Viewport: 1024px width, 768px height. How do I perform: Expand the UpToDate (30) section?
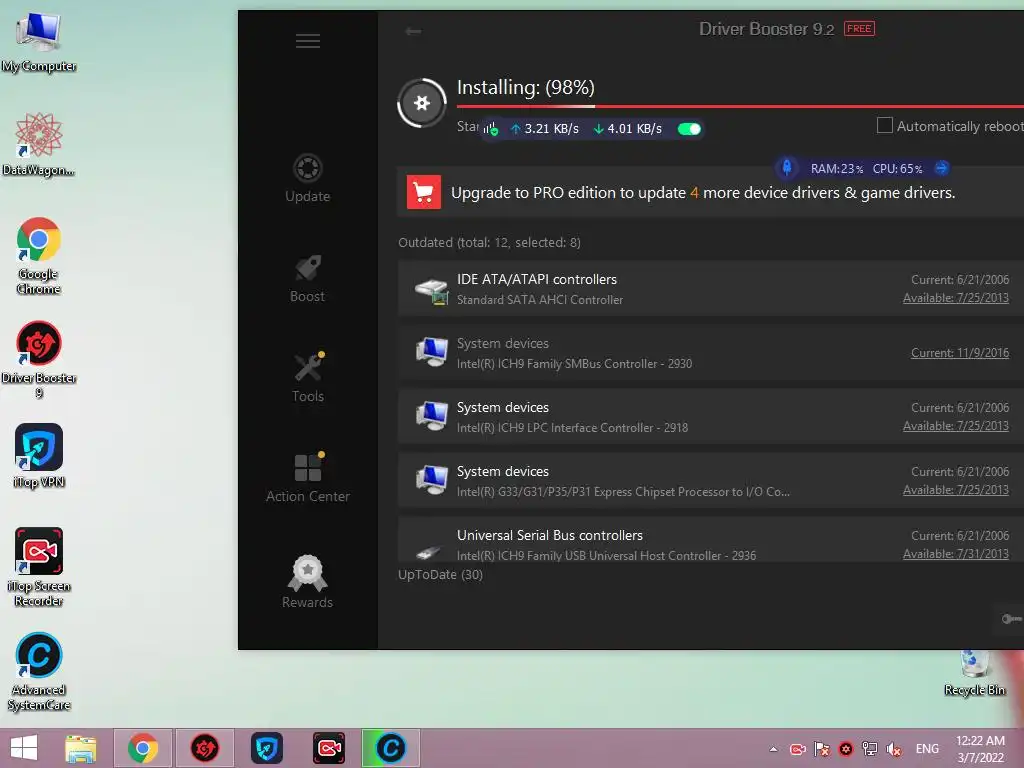point(440,575)
